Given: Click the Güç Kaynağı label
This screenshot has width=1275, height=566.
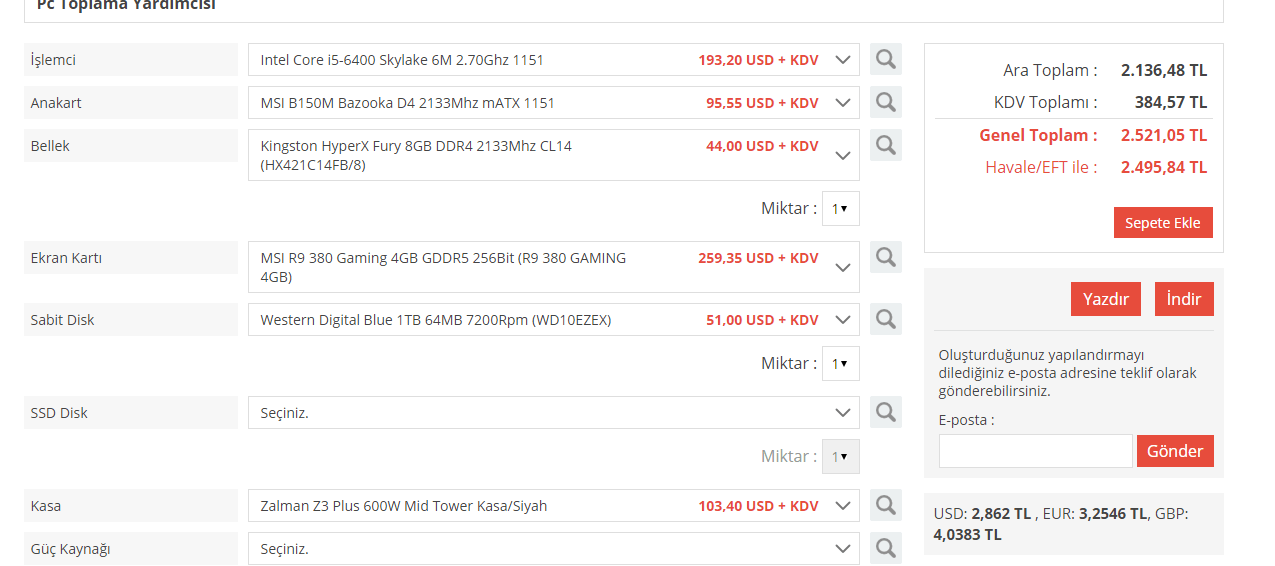Looking at the screenshot, I should tap(70, 549).
